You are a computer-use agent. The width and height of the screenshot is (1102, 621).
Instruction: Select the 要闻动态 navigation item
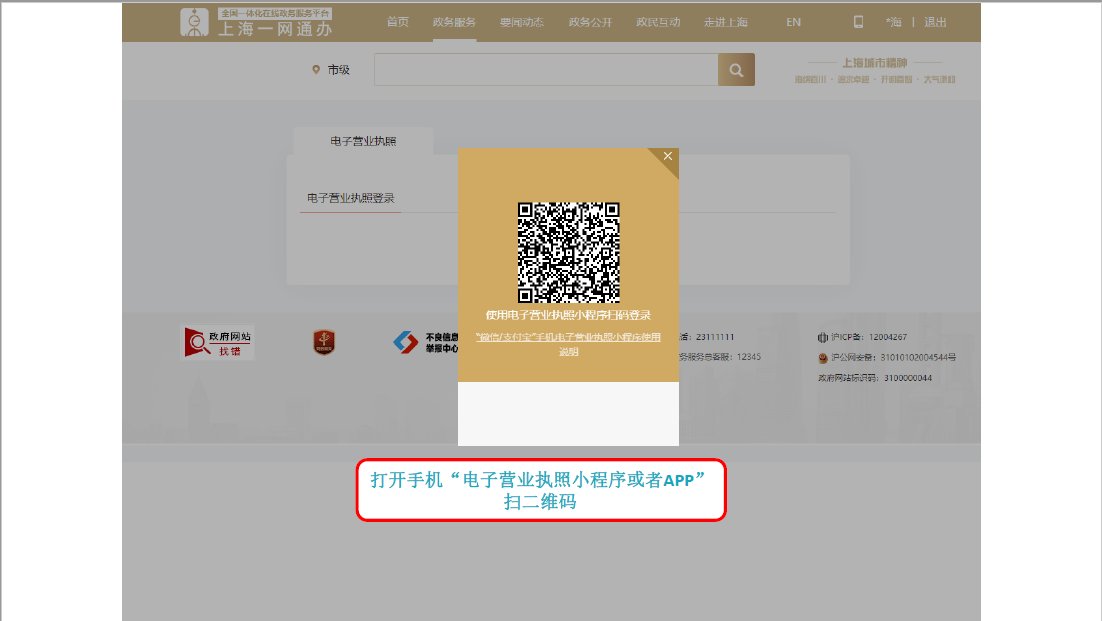click(x=522, y=22)
